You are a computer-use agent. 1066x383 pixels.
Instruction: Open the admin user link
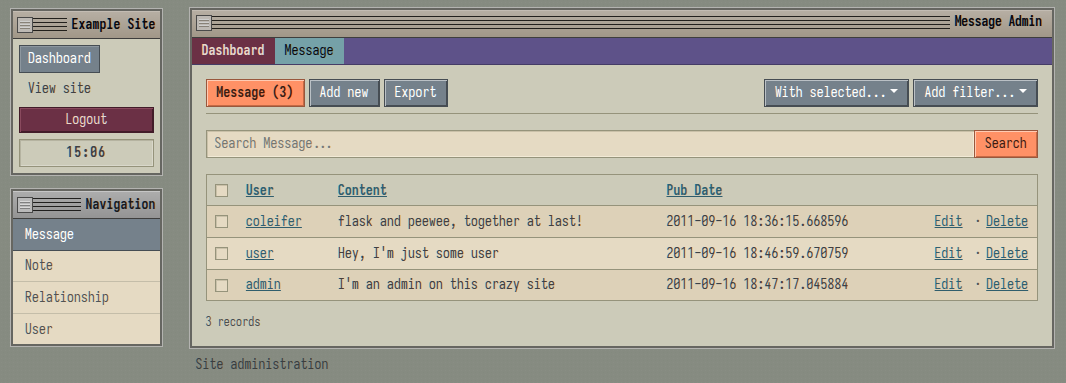pos(263,284)
